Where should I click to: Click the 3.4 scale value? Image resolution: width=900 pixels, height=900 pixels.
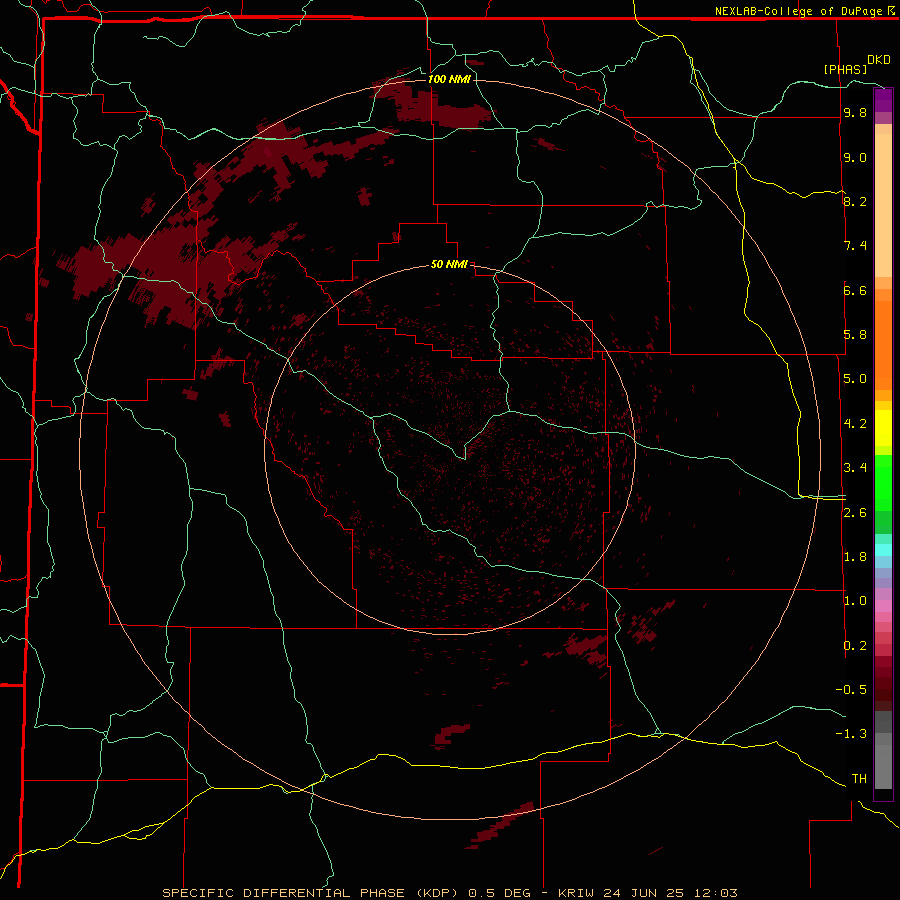coord(855,467)
